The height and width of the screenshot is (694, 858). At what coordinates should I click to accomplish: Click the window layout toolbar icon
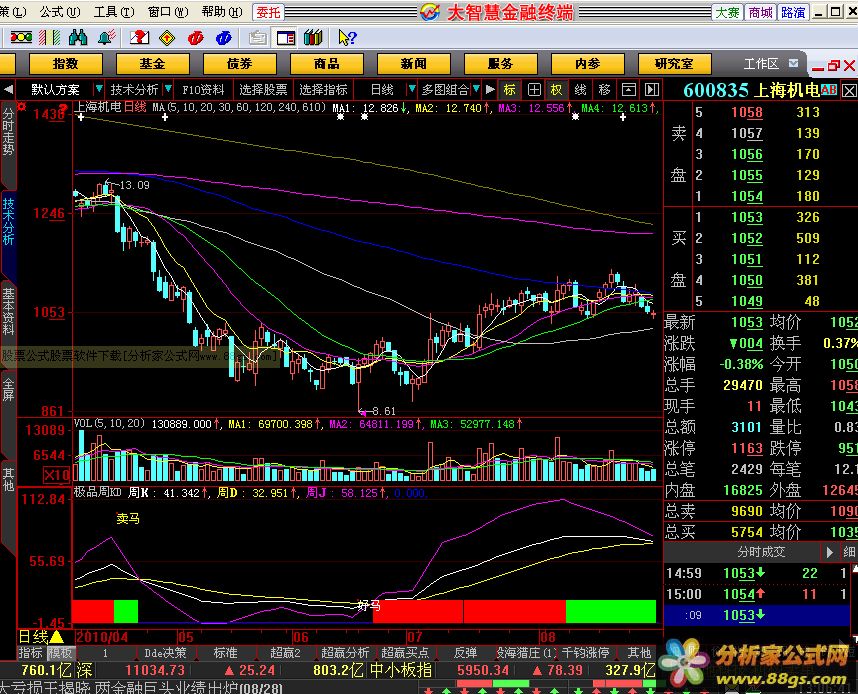(286, 37)
